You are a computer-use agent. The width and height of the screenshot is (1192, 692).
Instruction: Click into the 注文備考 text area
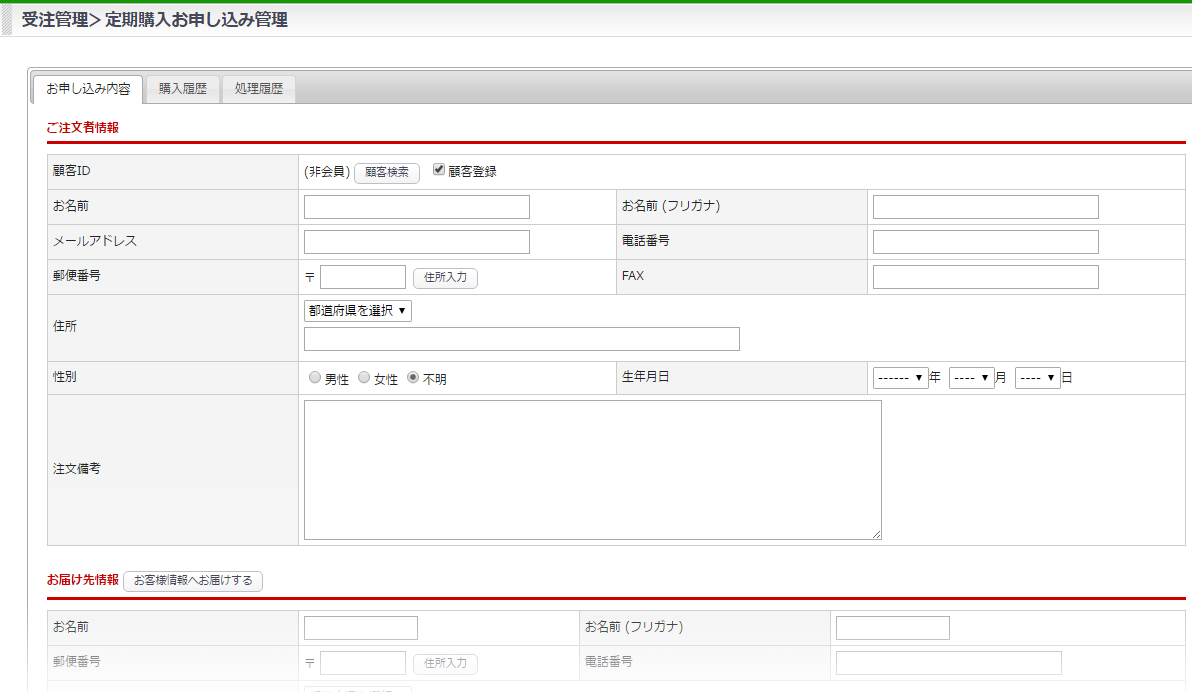coord(592,470)
